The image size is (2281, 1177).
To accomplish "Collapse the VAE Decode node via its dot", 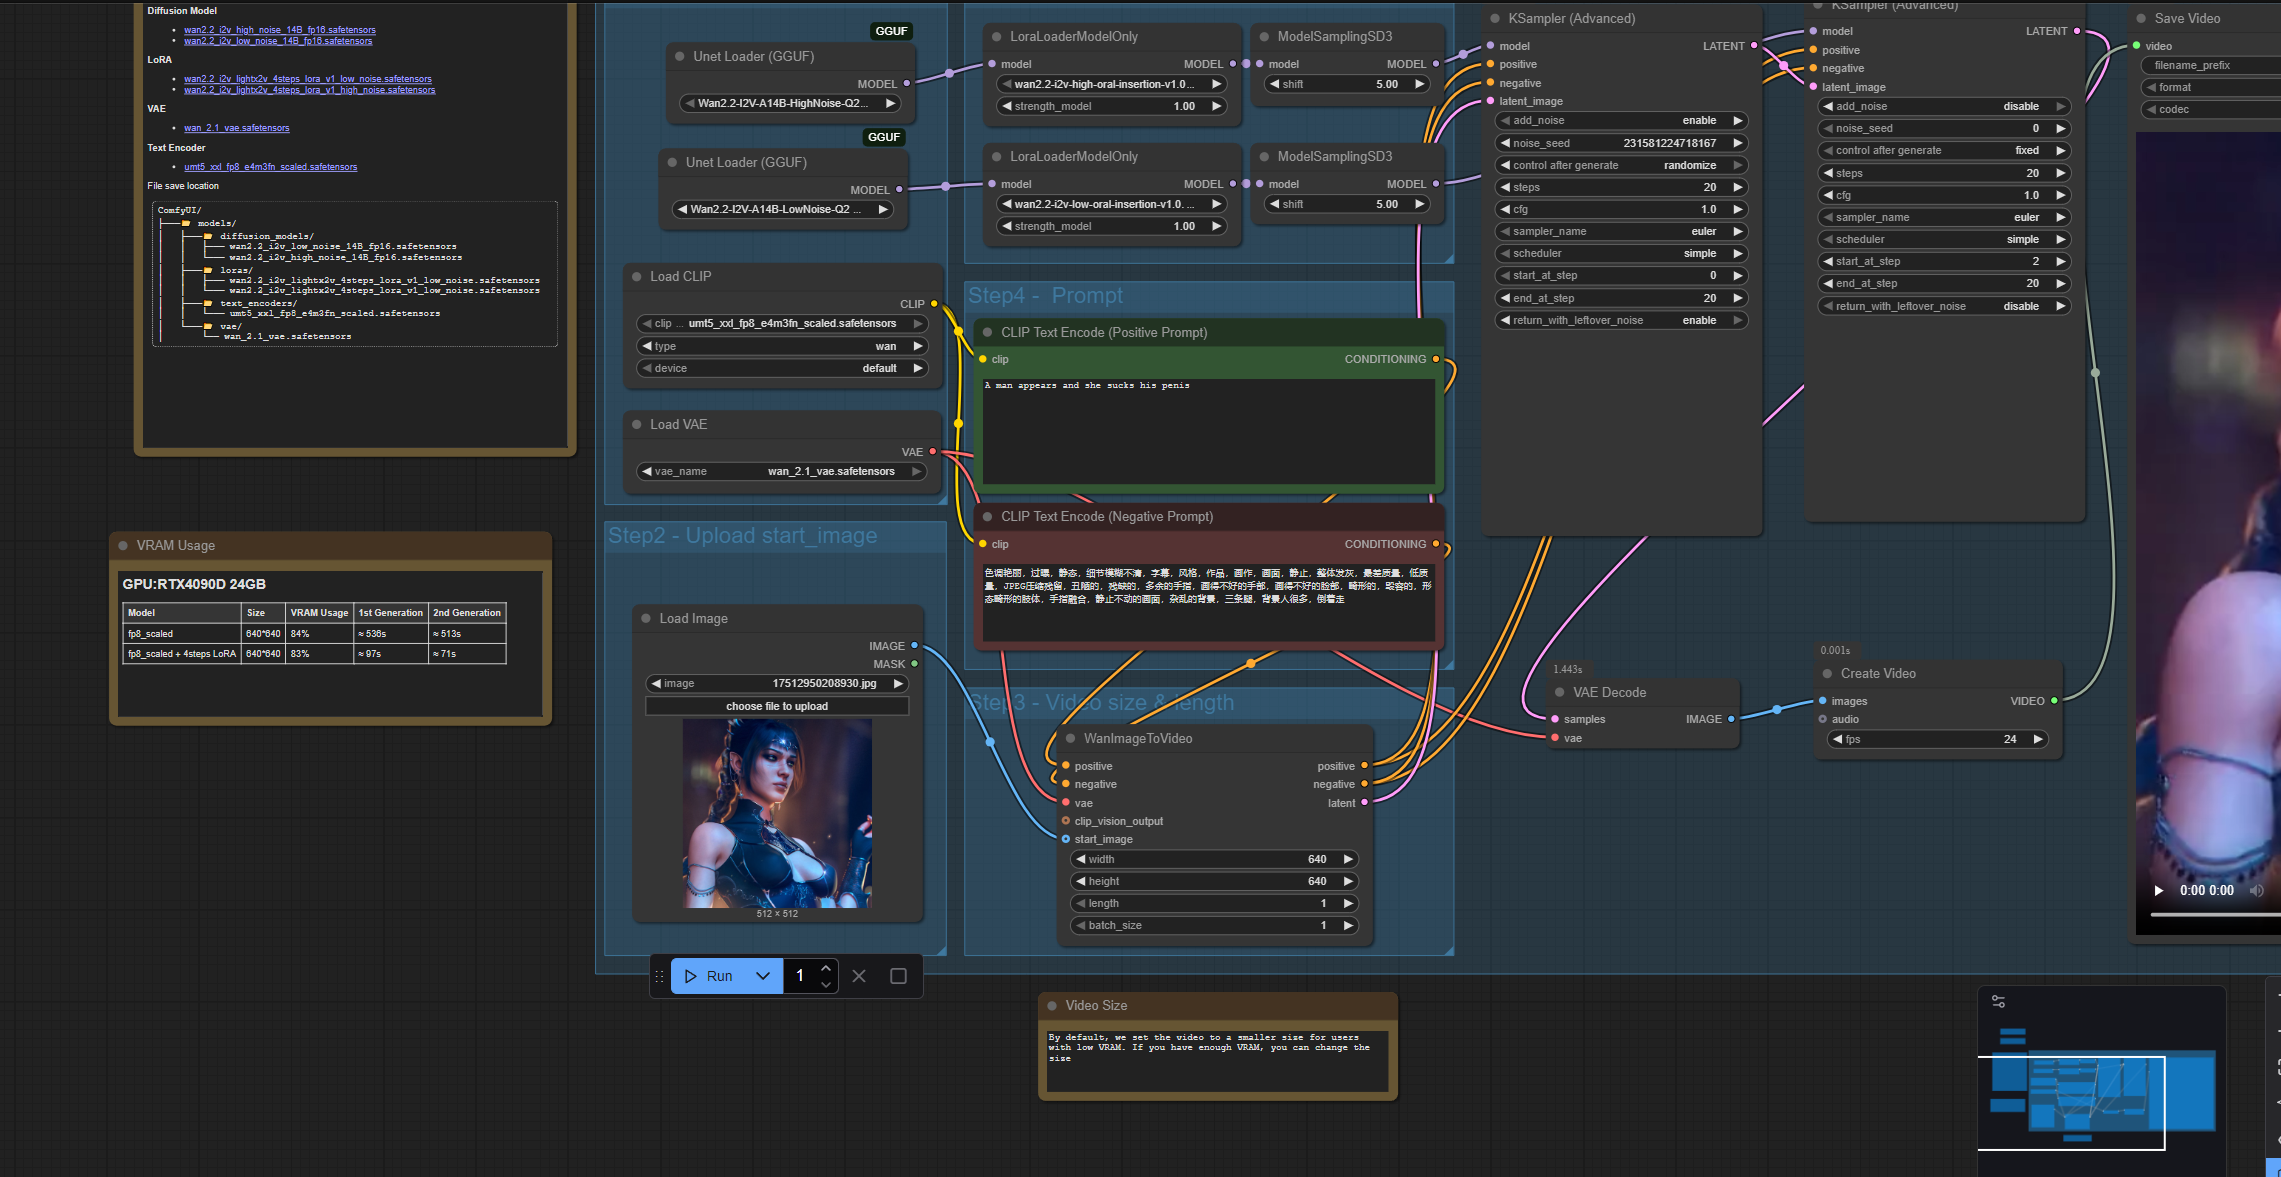I will coord(1560,692).
